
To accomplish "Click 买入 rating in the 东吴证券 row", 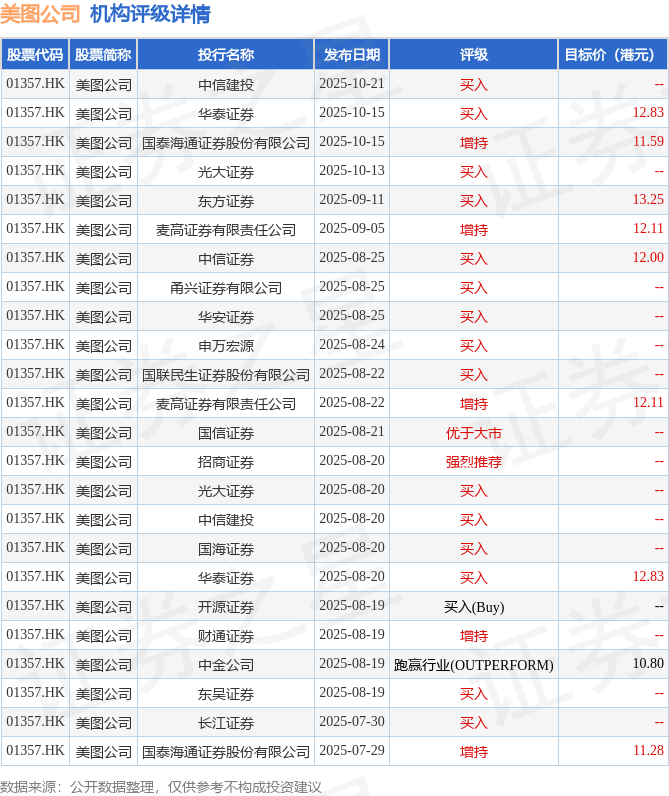I will (474, 692).
